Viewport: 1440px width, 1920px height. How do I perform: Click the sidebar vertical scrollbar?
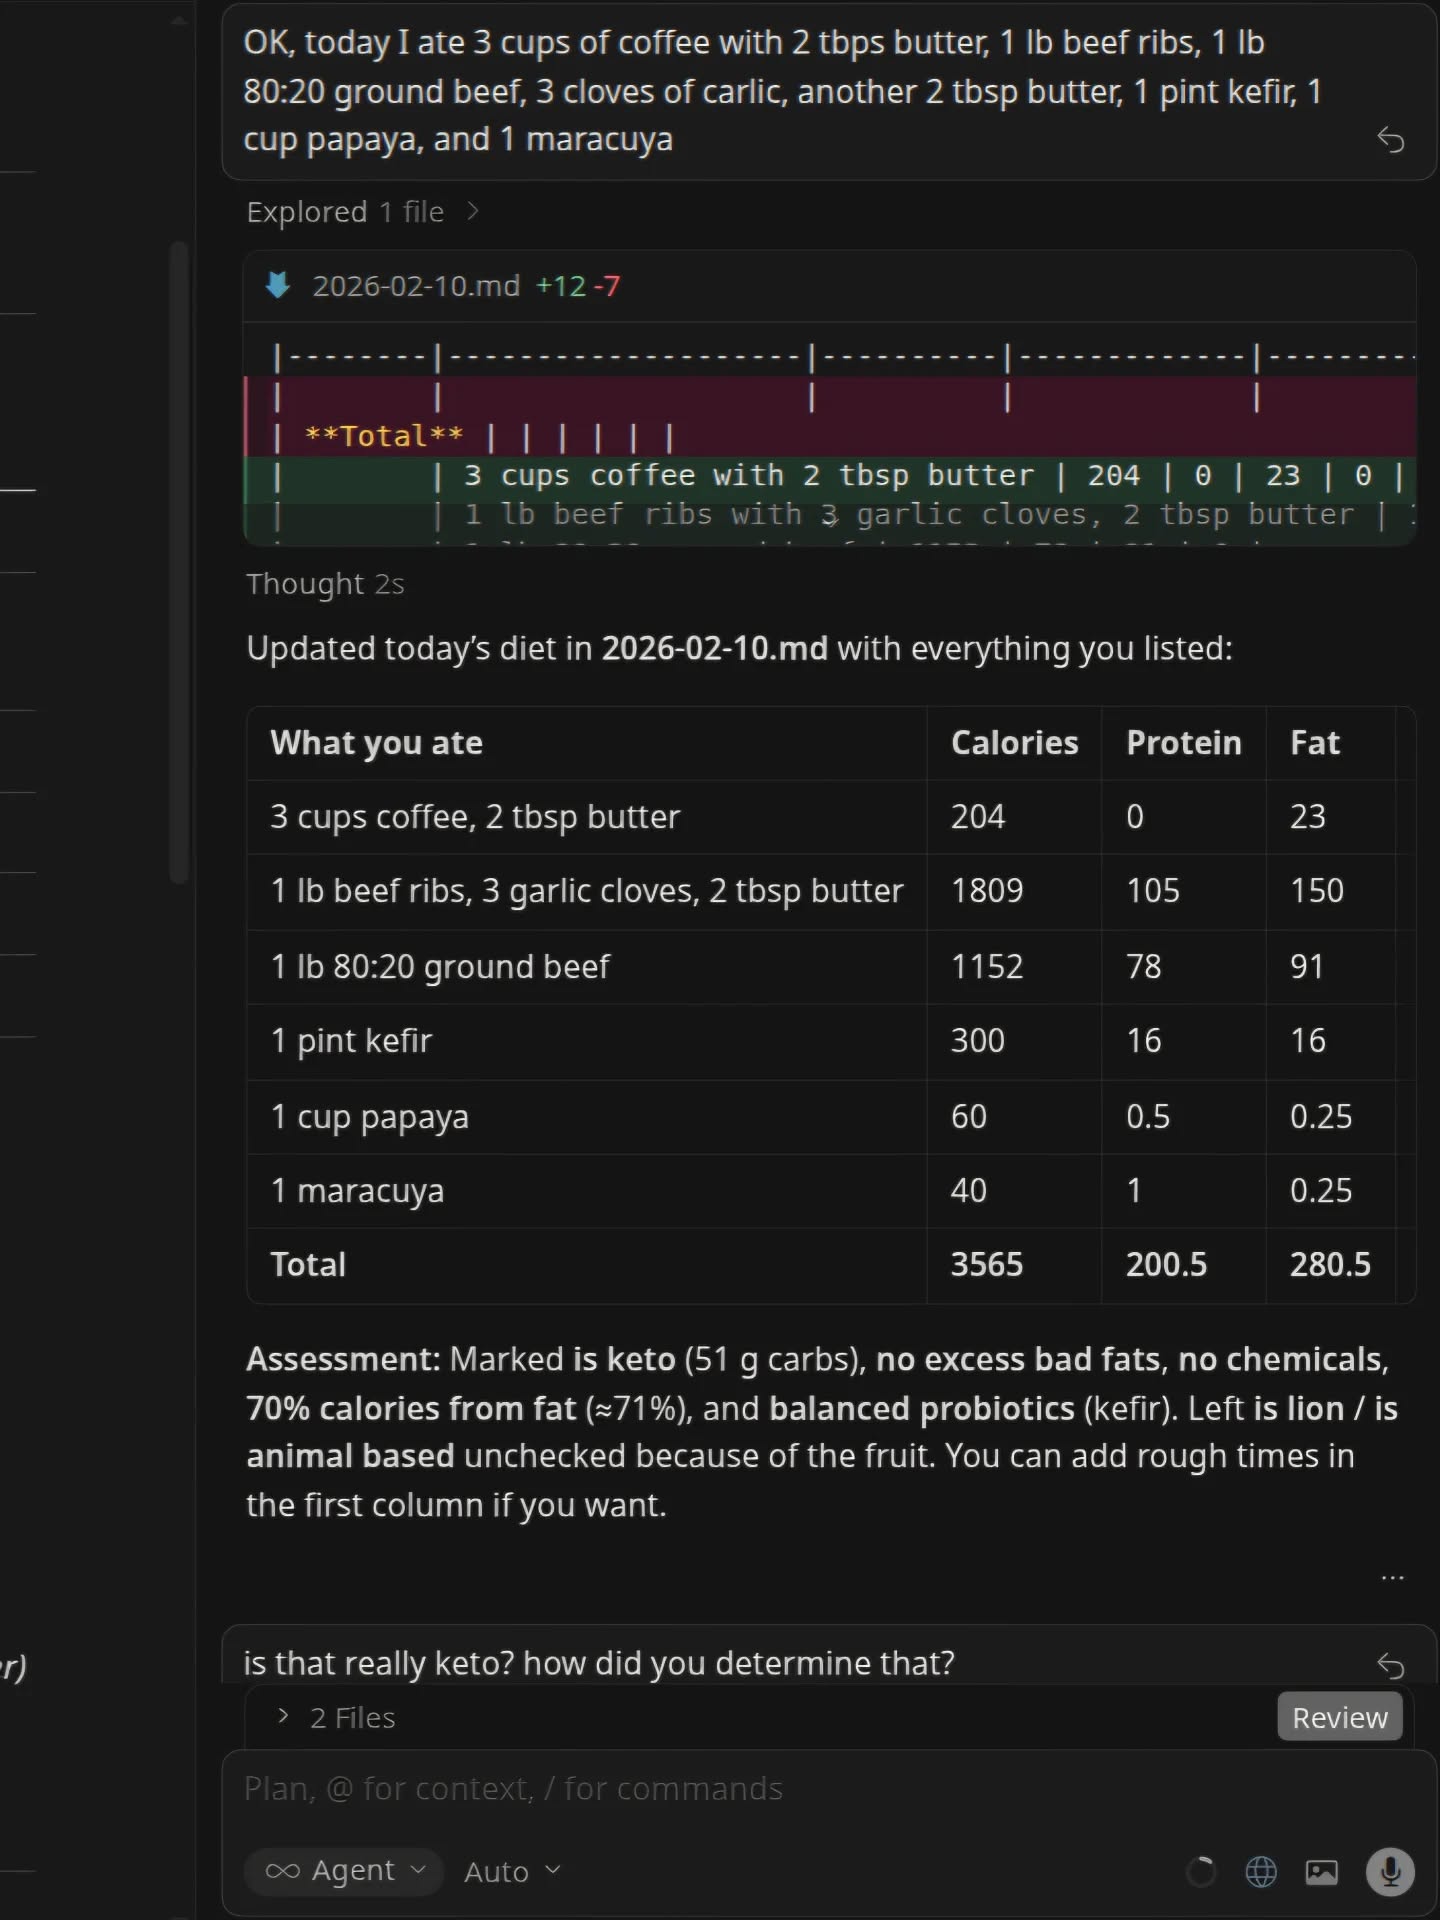point(179,562)
